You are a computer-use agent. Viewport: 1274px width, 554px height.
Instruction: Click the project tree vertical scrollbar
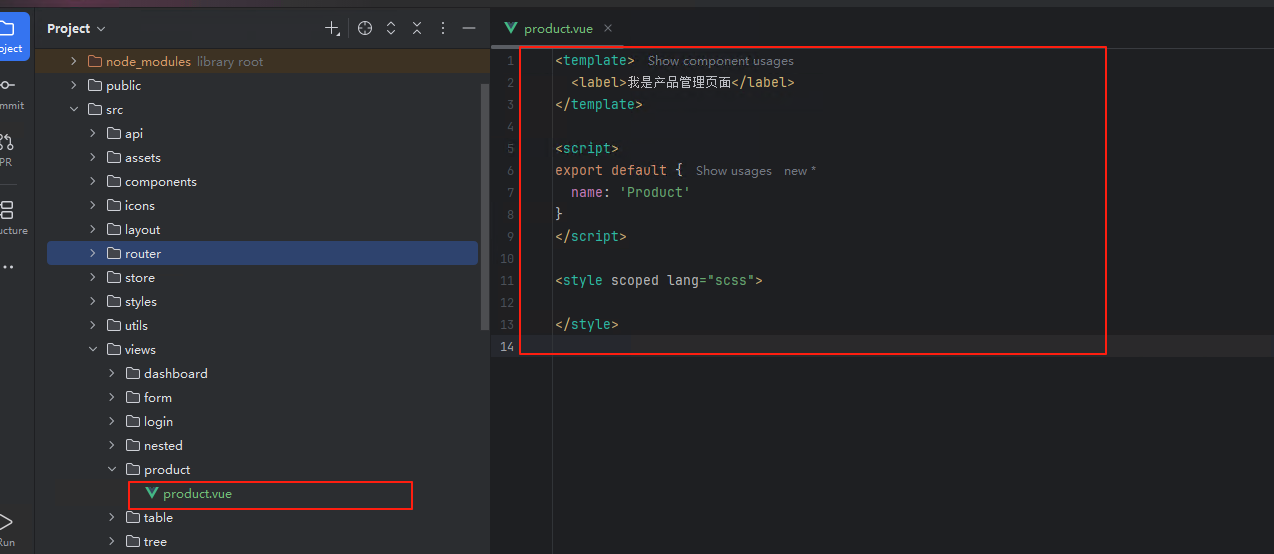point(485,207)
